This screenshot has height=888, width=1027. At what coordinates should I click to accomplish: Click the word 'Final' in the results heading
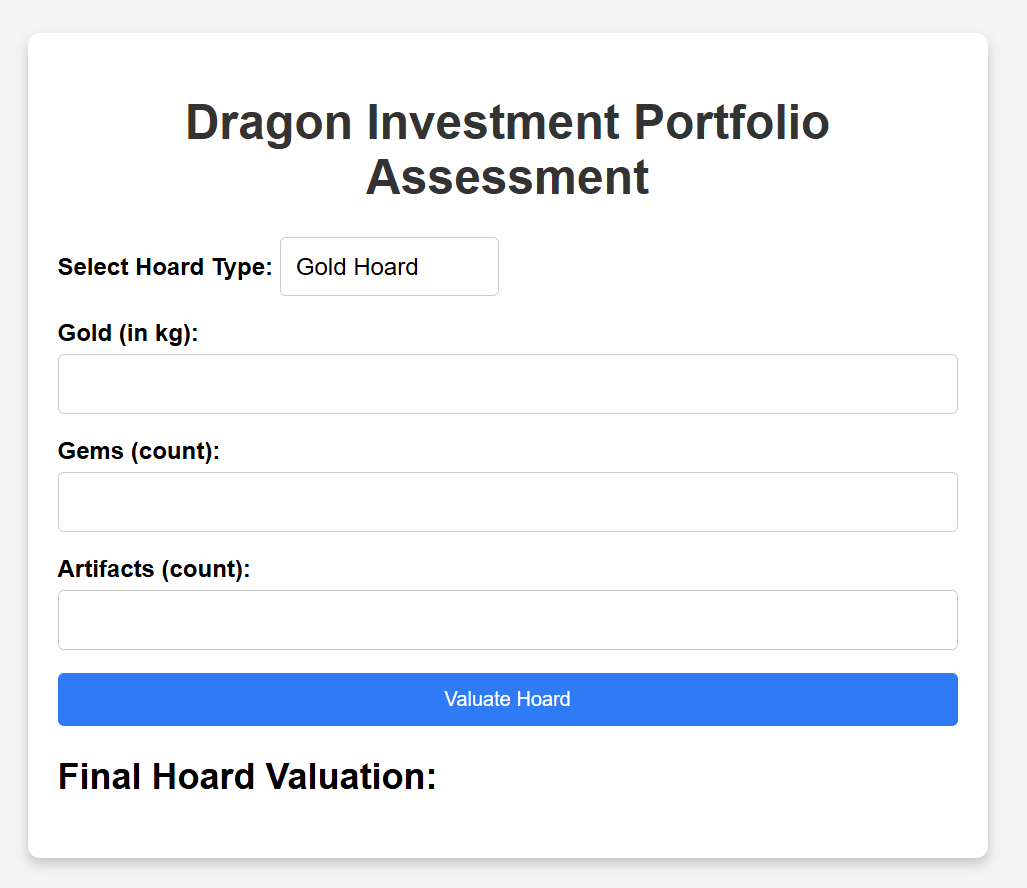coord(100,777)
